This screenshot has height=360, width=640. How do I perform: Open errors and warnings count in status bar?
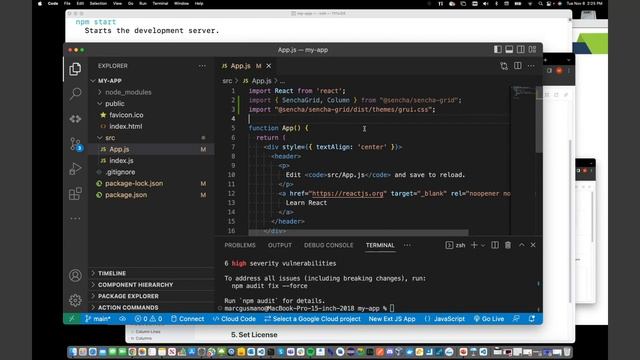(x=149, y=319)
